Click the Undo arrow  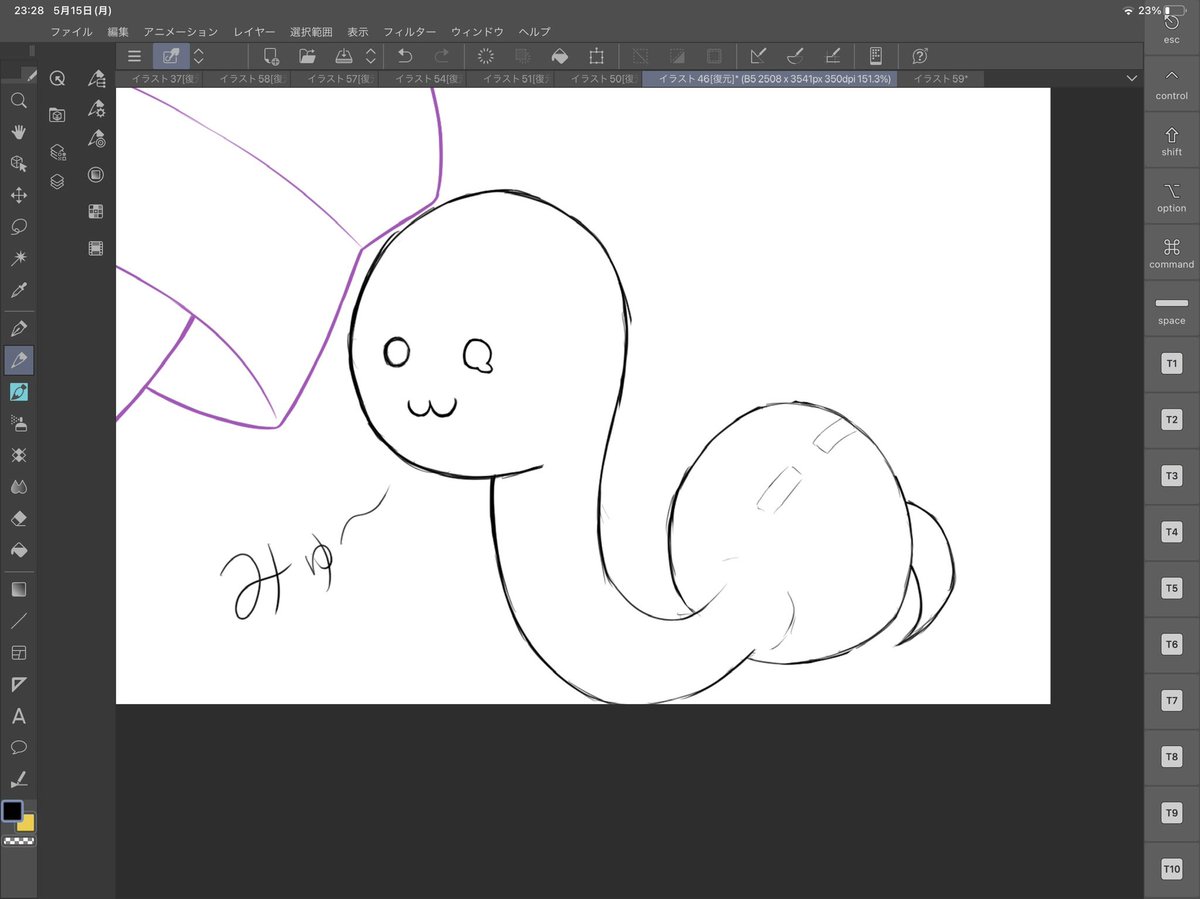click(405, 56)
